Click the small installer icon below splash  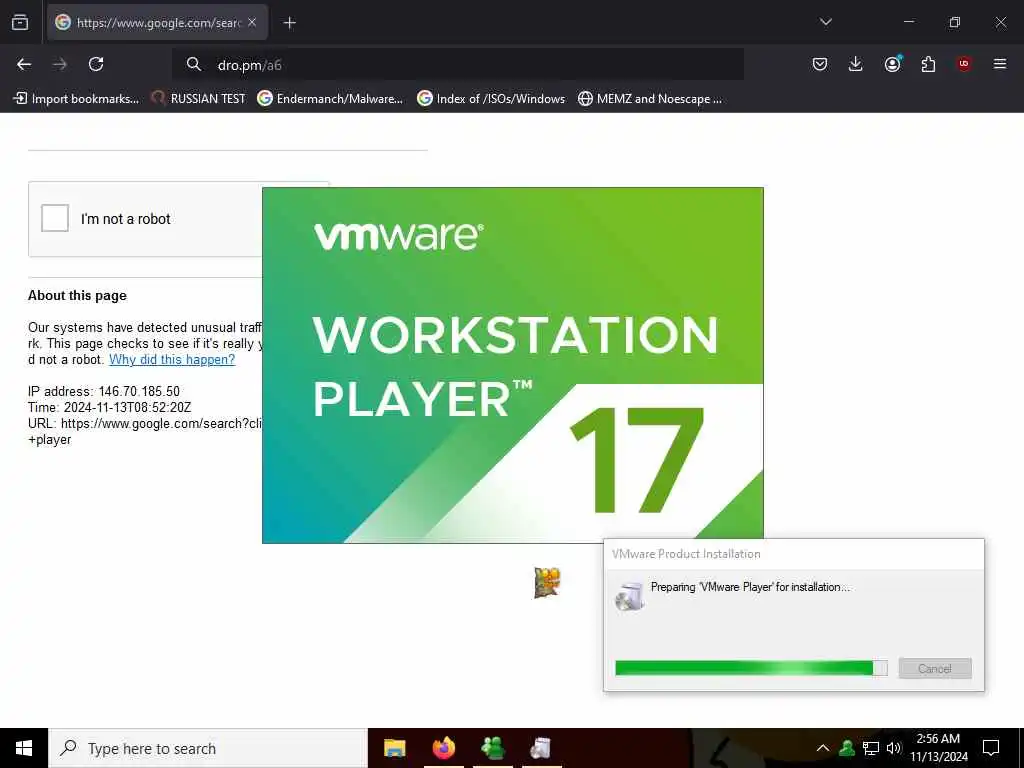tap(547, 583)
